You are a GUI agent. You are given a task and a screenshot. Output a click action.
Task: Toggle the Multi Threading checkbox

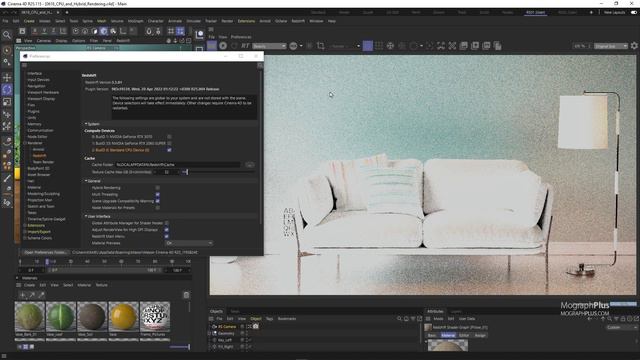click(x=158, y=194)
